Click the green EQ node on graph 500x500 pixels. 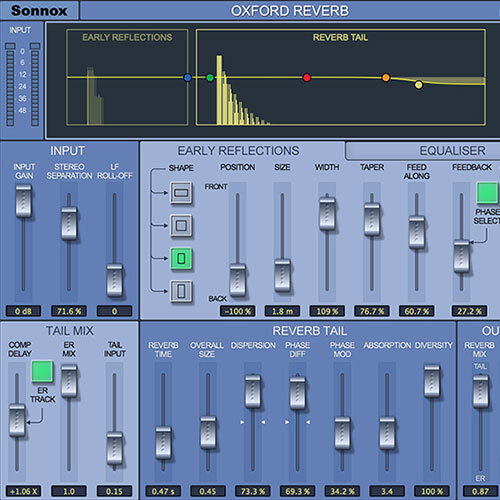[x=210, y=78]
